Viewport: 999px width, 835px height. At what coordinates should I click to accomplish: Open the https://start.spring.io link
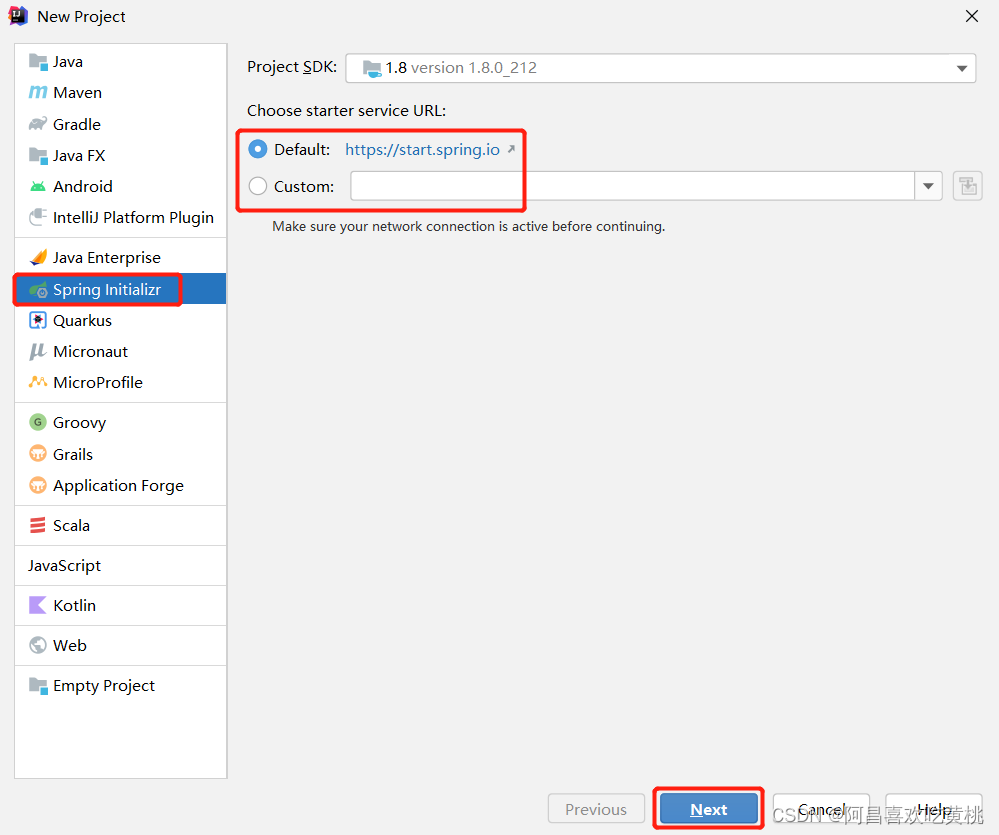click(x=422, y=149)
